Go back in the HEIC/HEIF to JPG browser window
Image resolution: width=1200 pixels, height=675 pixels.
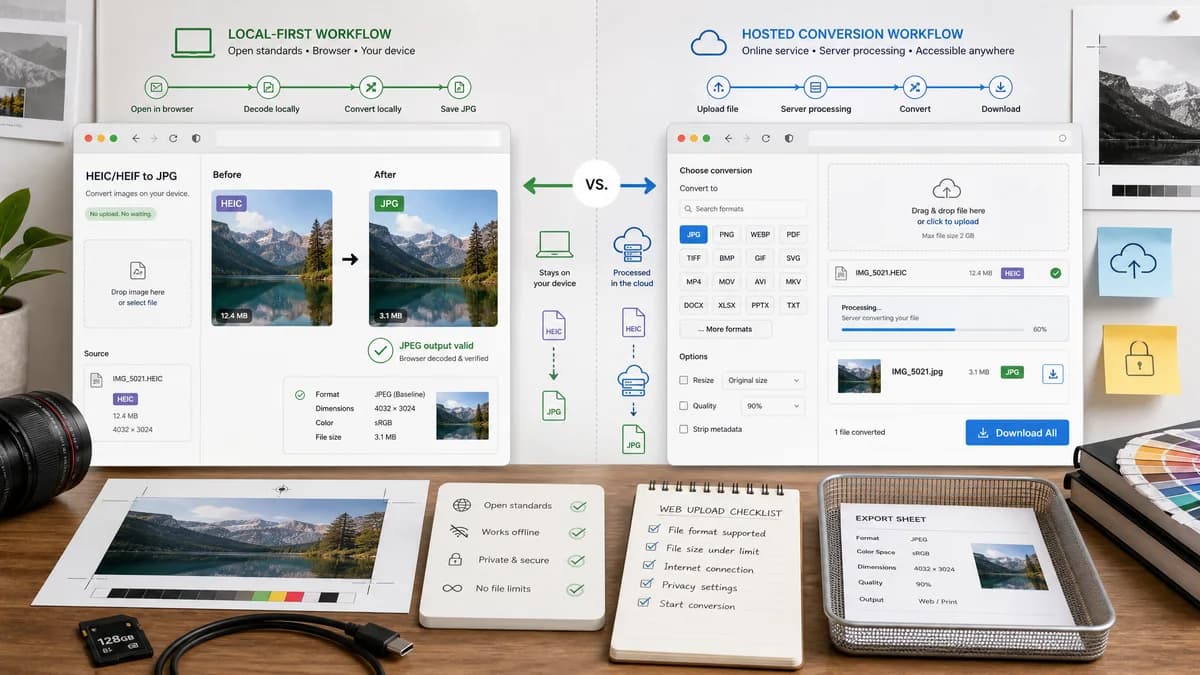(x=135, y=138)
